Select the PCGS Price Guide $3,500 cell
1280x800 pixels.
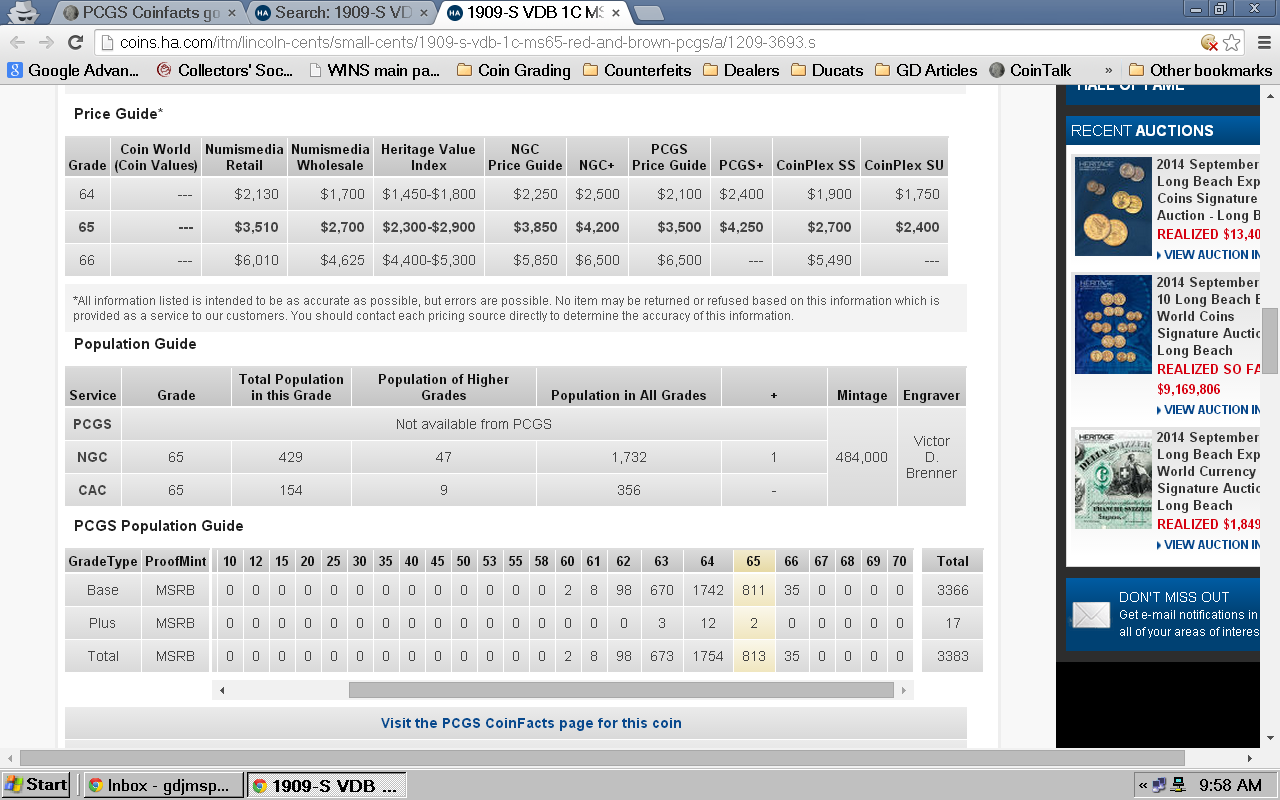tap(669, 227)
